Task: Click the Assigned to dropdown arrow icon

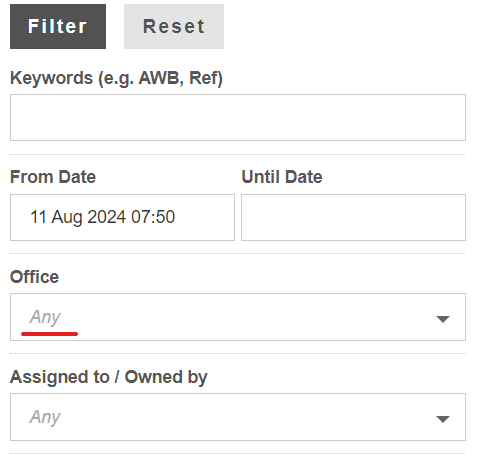Action: tap(443, 419)
